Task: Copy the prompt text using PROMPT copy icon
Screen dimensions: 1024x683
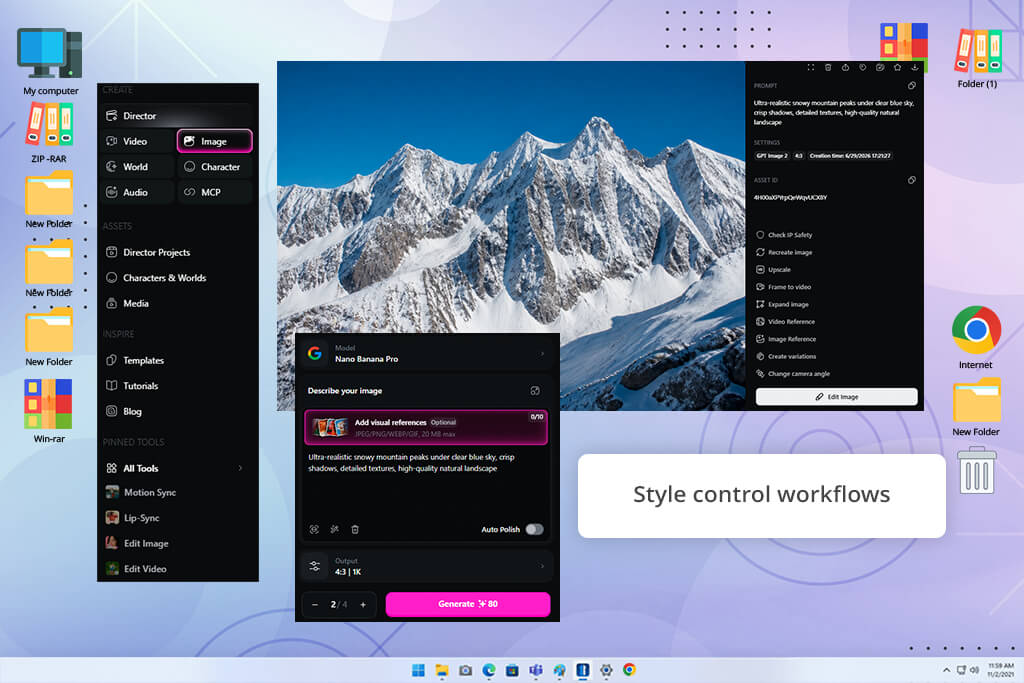Action: tap(912, 86)
